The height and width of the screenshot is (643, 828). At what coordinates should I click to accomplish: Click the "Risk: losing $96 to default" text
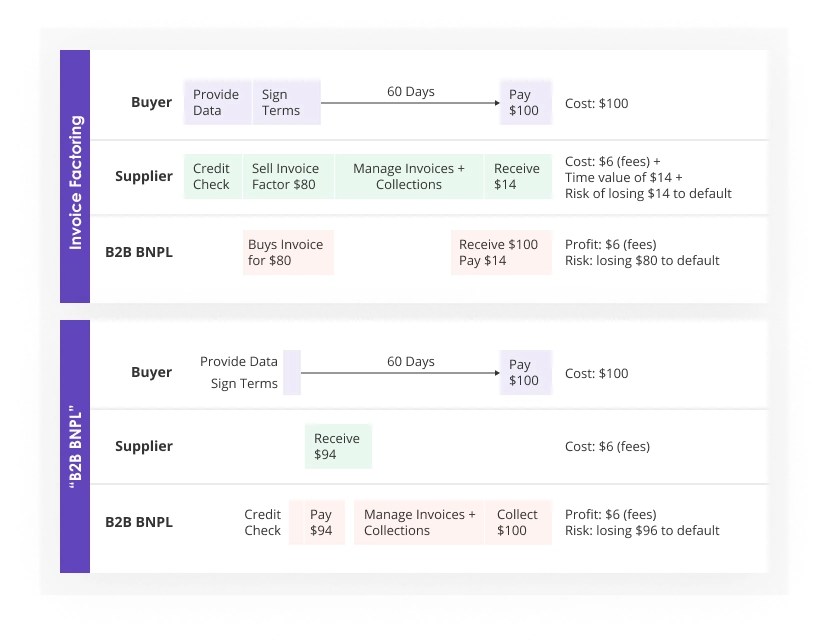click(642, 531)
